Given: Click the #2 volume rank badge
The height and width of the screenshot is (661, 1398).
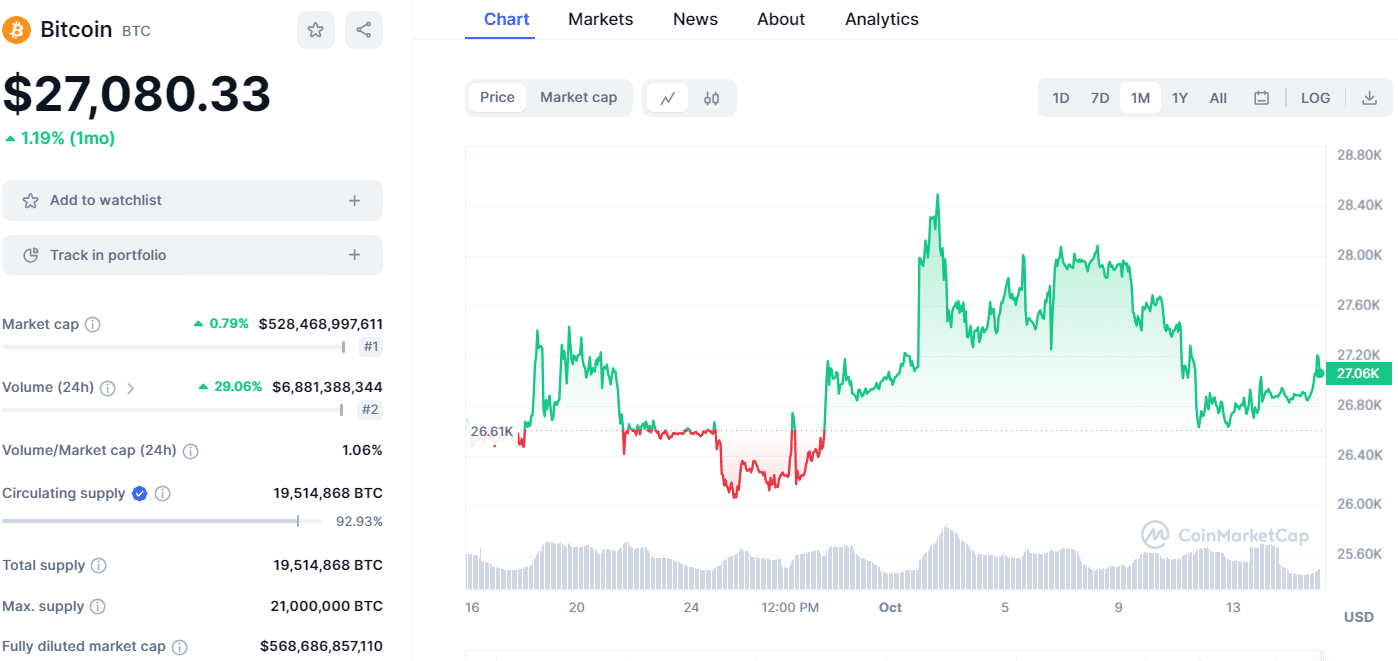Looking at the screenshot, I should click(370, 409).
